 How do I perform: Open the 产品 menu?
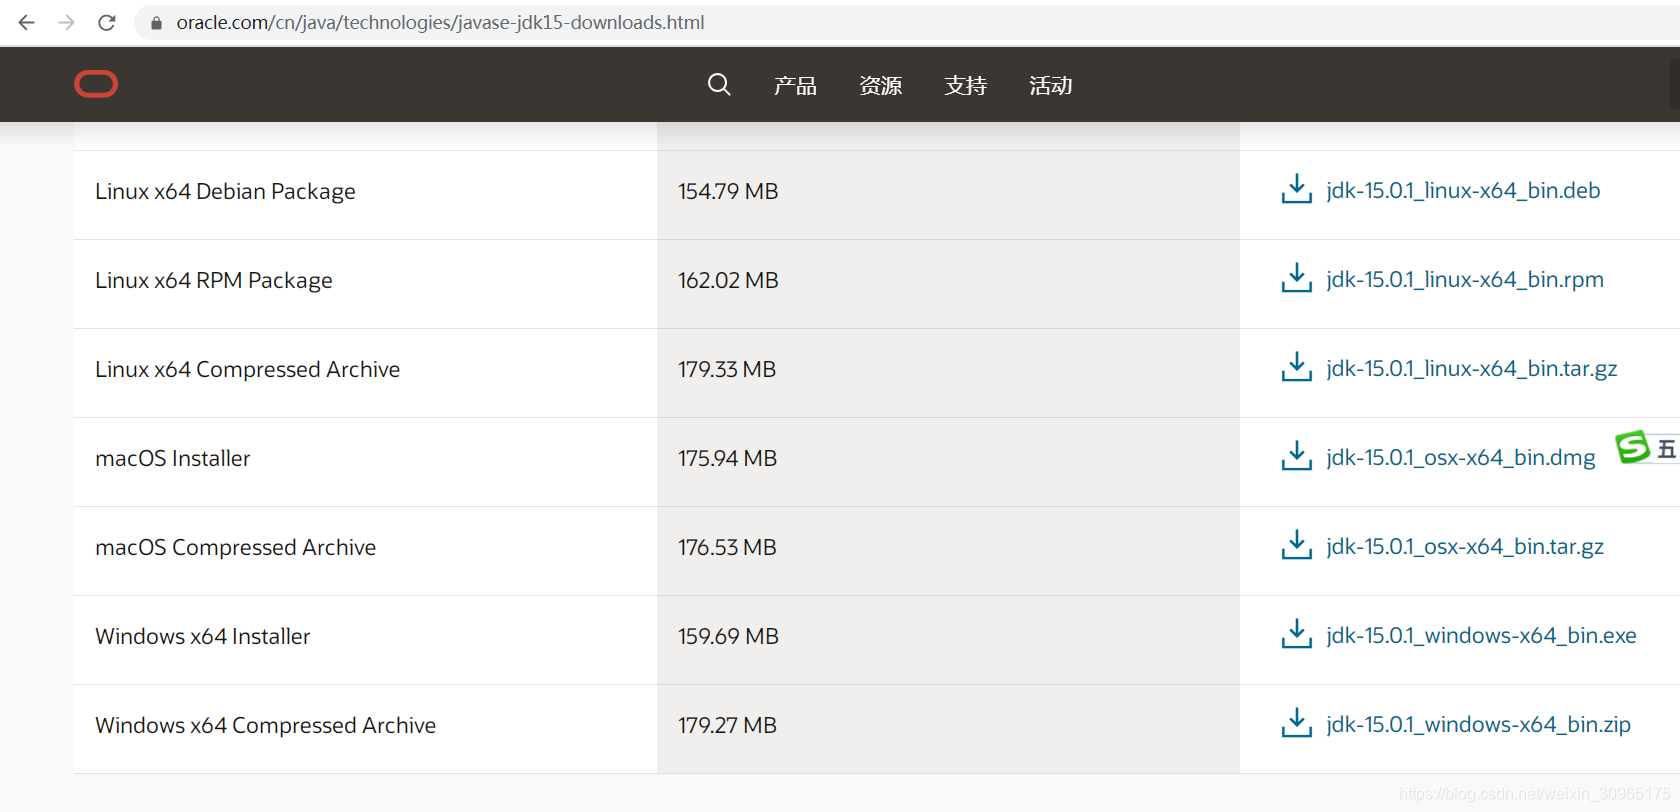795,86
